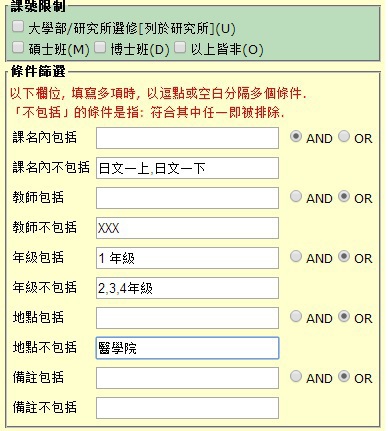This screenshot has width=388, height=431.
Task: Set 年級包括 to AND
Action: tap(296, 256)
